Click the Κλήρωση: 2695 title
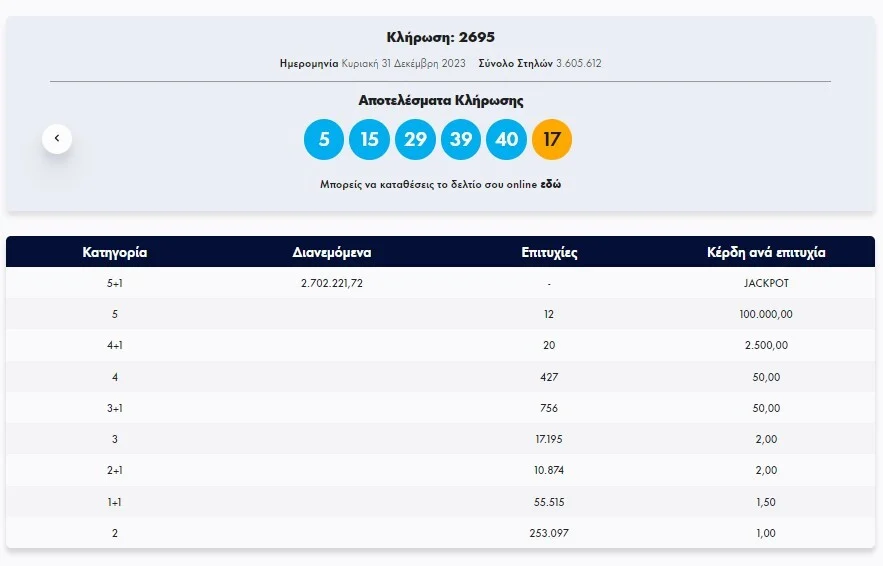The height and width of the screenshot is (566, 883). pyautogui.click(x=440, y=37)
